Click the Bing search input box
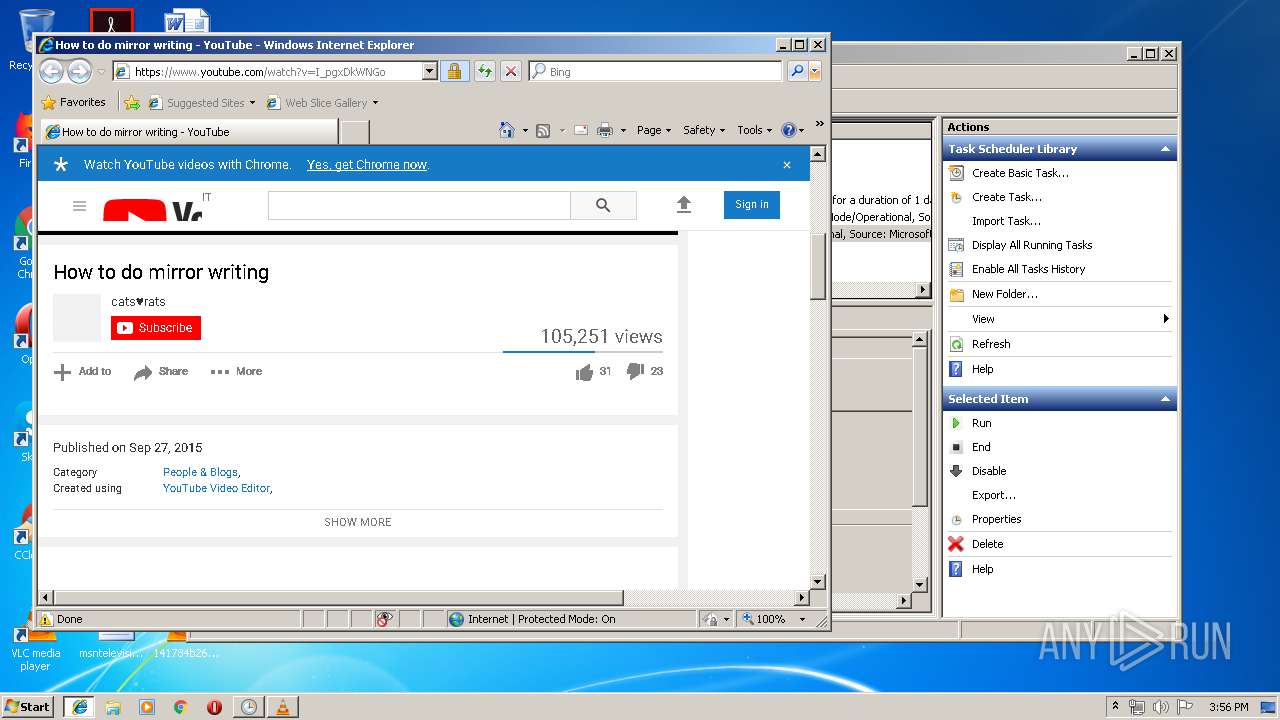This screenshot has width=1280, height=720. tap(657, 71)
